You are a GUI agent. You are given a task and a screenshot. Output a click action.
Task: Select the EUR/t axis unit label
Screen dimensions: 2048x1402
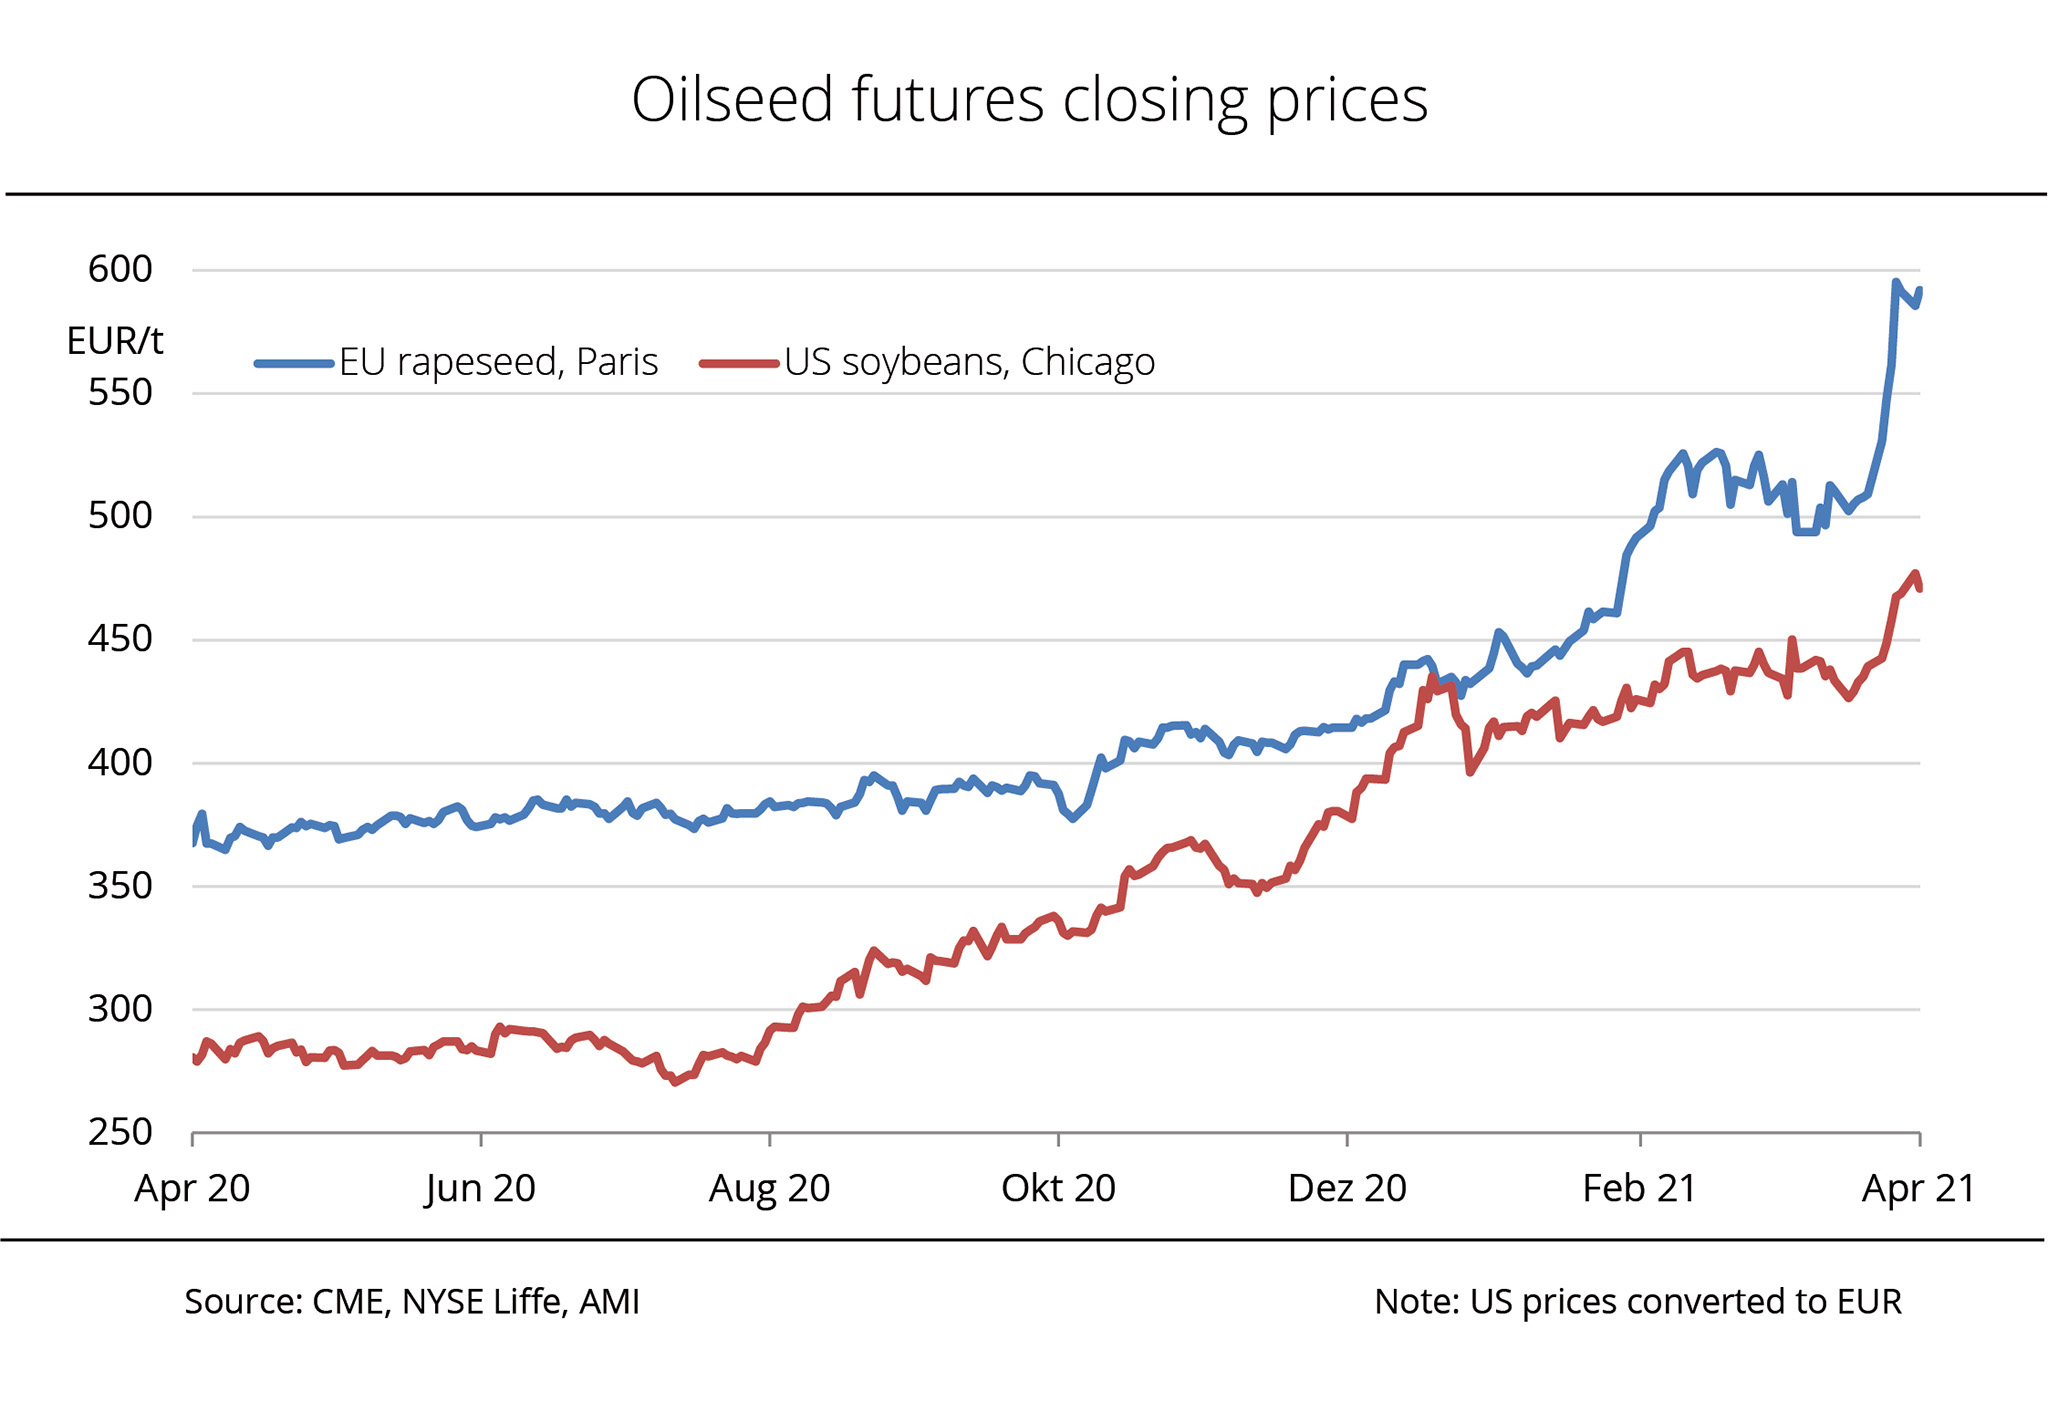[115, 341]
